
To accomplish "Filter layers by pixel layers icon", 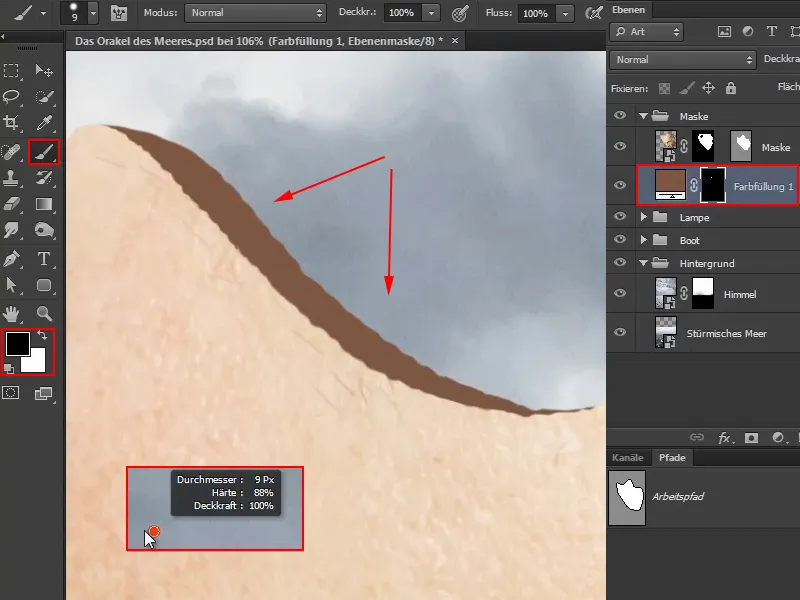I will (x=724, y=32).
